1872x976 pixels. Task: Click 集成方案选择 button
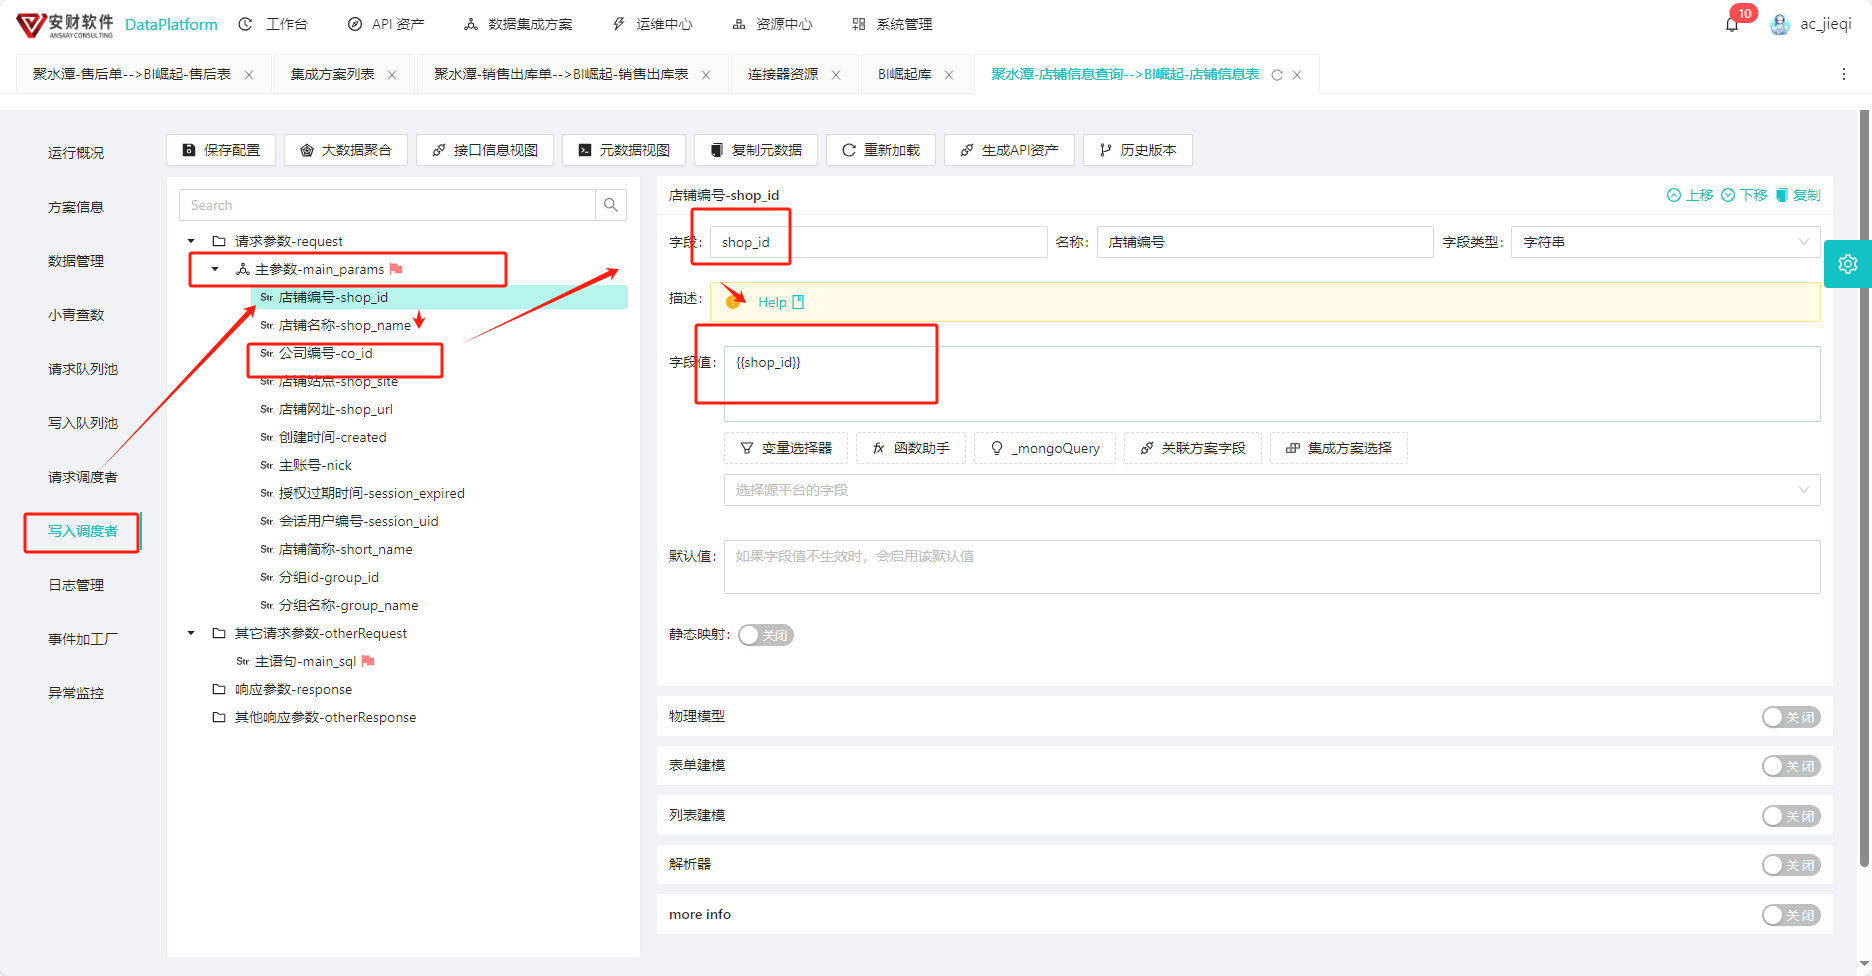[x=1339, y=448]
